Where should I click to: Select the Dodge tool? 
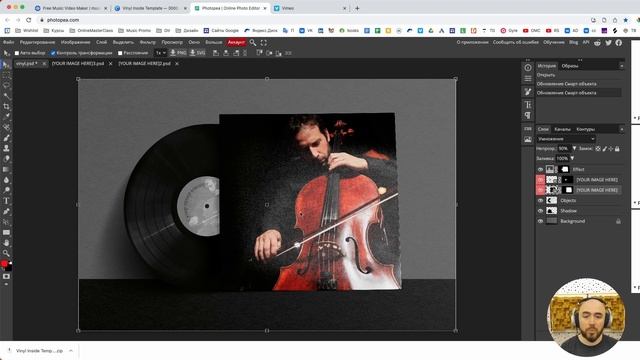point(6,190)
